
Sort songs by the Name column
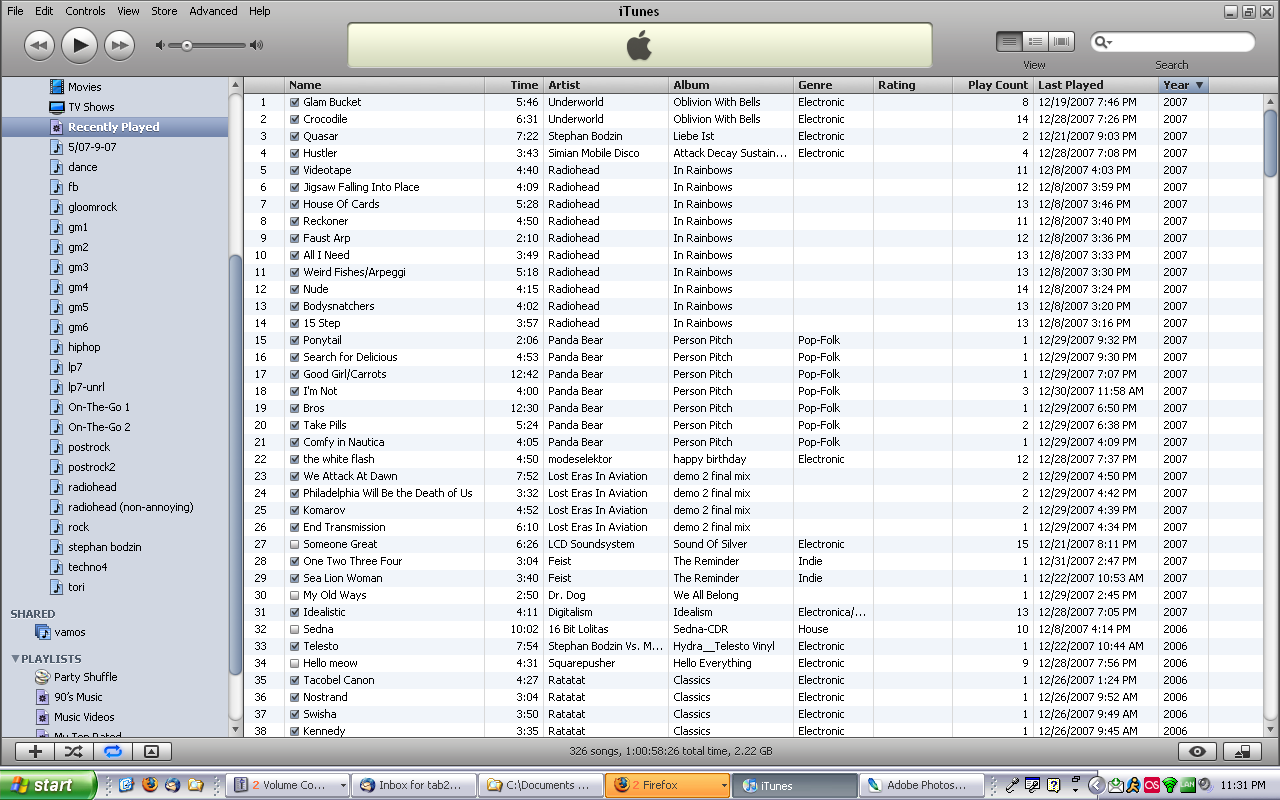point(385,85)
